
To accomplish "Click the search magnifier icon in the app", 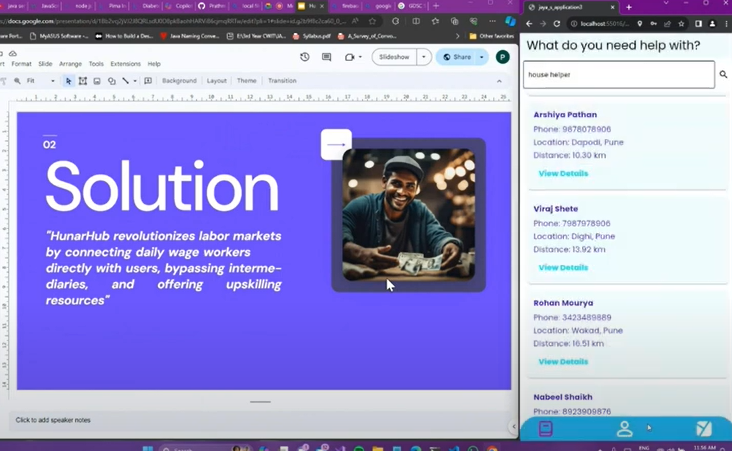I will [723, 74].
